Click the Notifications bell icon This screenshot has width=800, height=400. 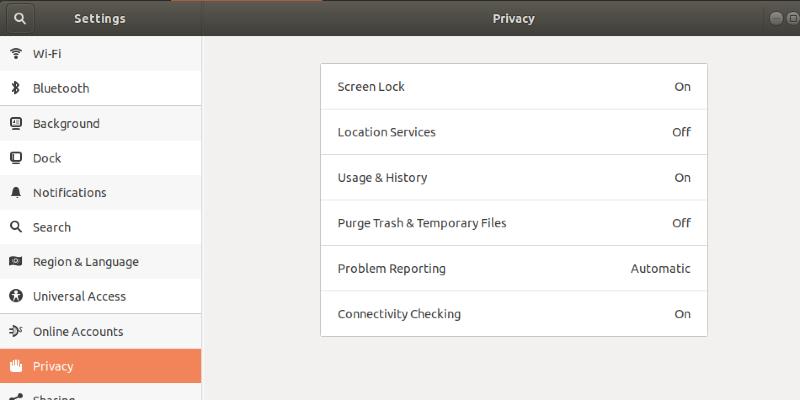point(16,193)
